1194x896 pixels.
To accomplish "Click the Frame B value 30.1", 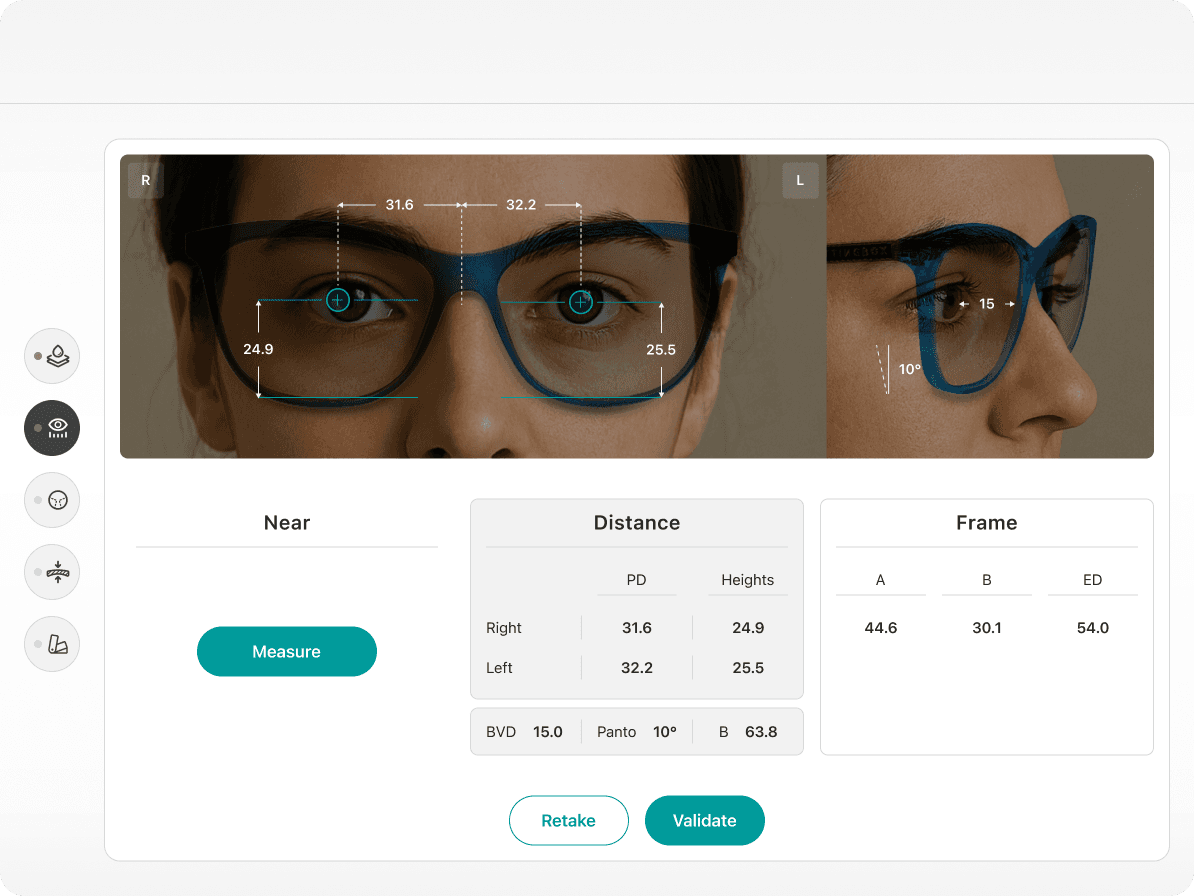I will tap(987, 628).
